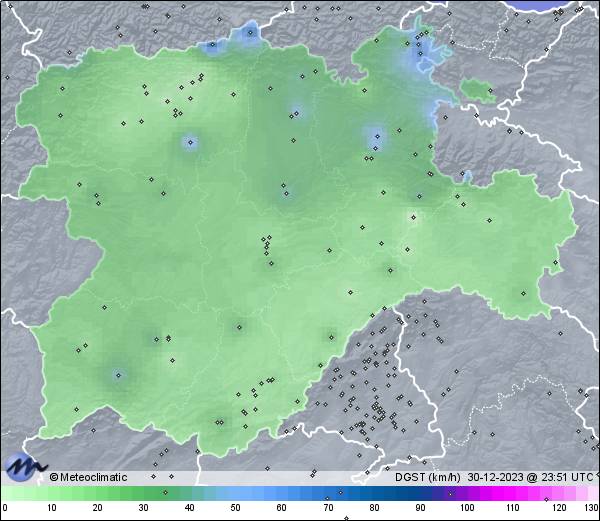Click the station marker in the isolated green enclave
Image resolution: width=600 pixels, height=521 pixels.
click(x=490, y=91)
